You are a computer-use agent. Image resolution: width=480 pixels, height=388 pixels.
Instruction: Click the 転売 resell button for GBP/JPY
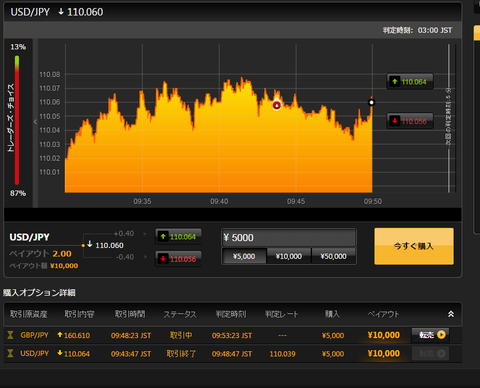(x=431, y=335)
